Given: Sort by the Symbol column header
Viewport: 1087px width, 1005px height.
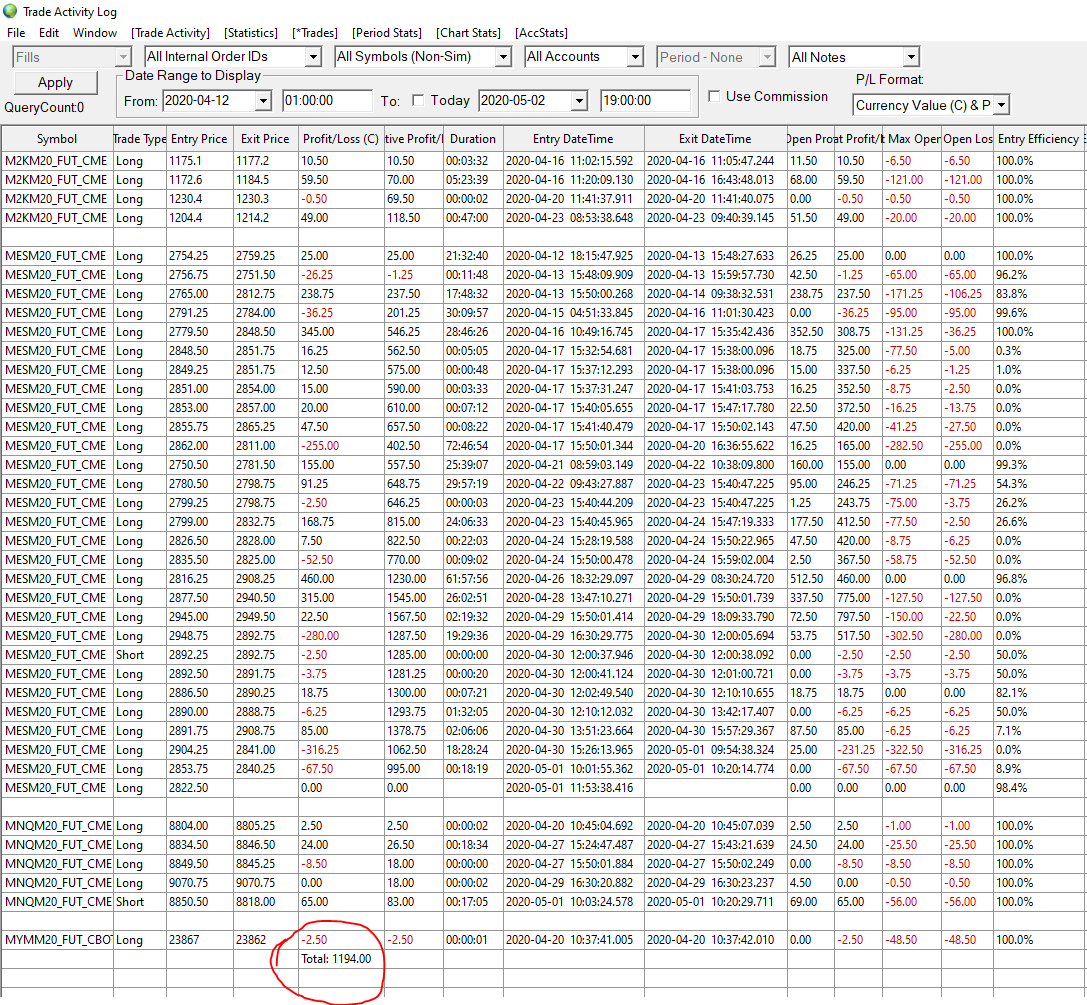Looking at the screenshot, I should [57, 139].
